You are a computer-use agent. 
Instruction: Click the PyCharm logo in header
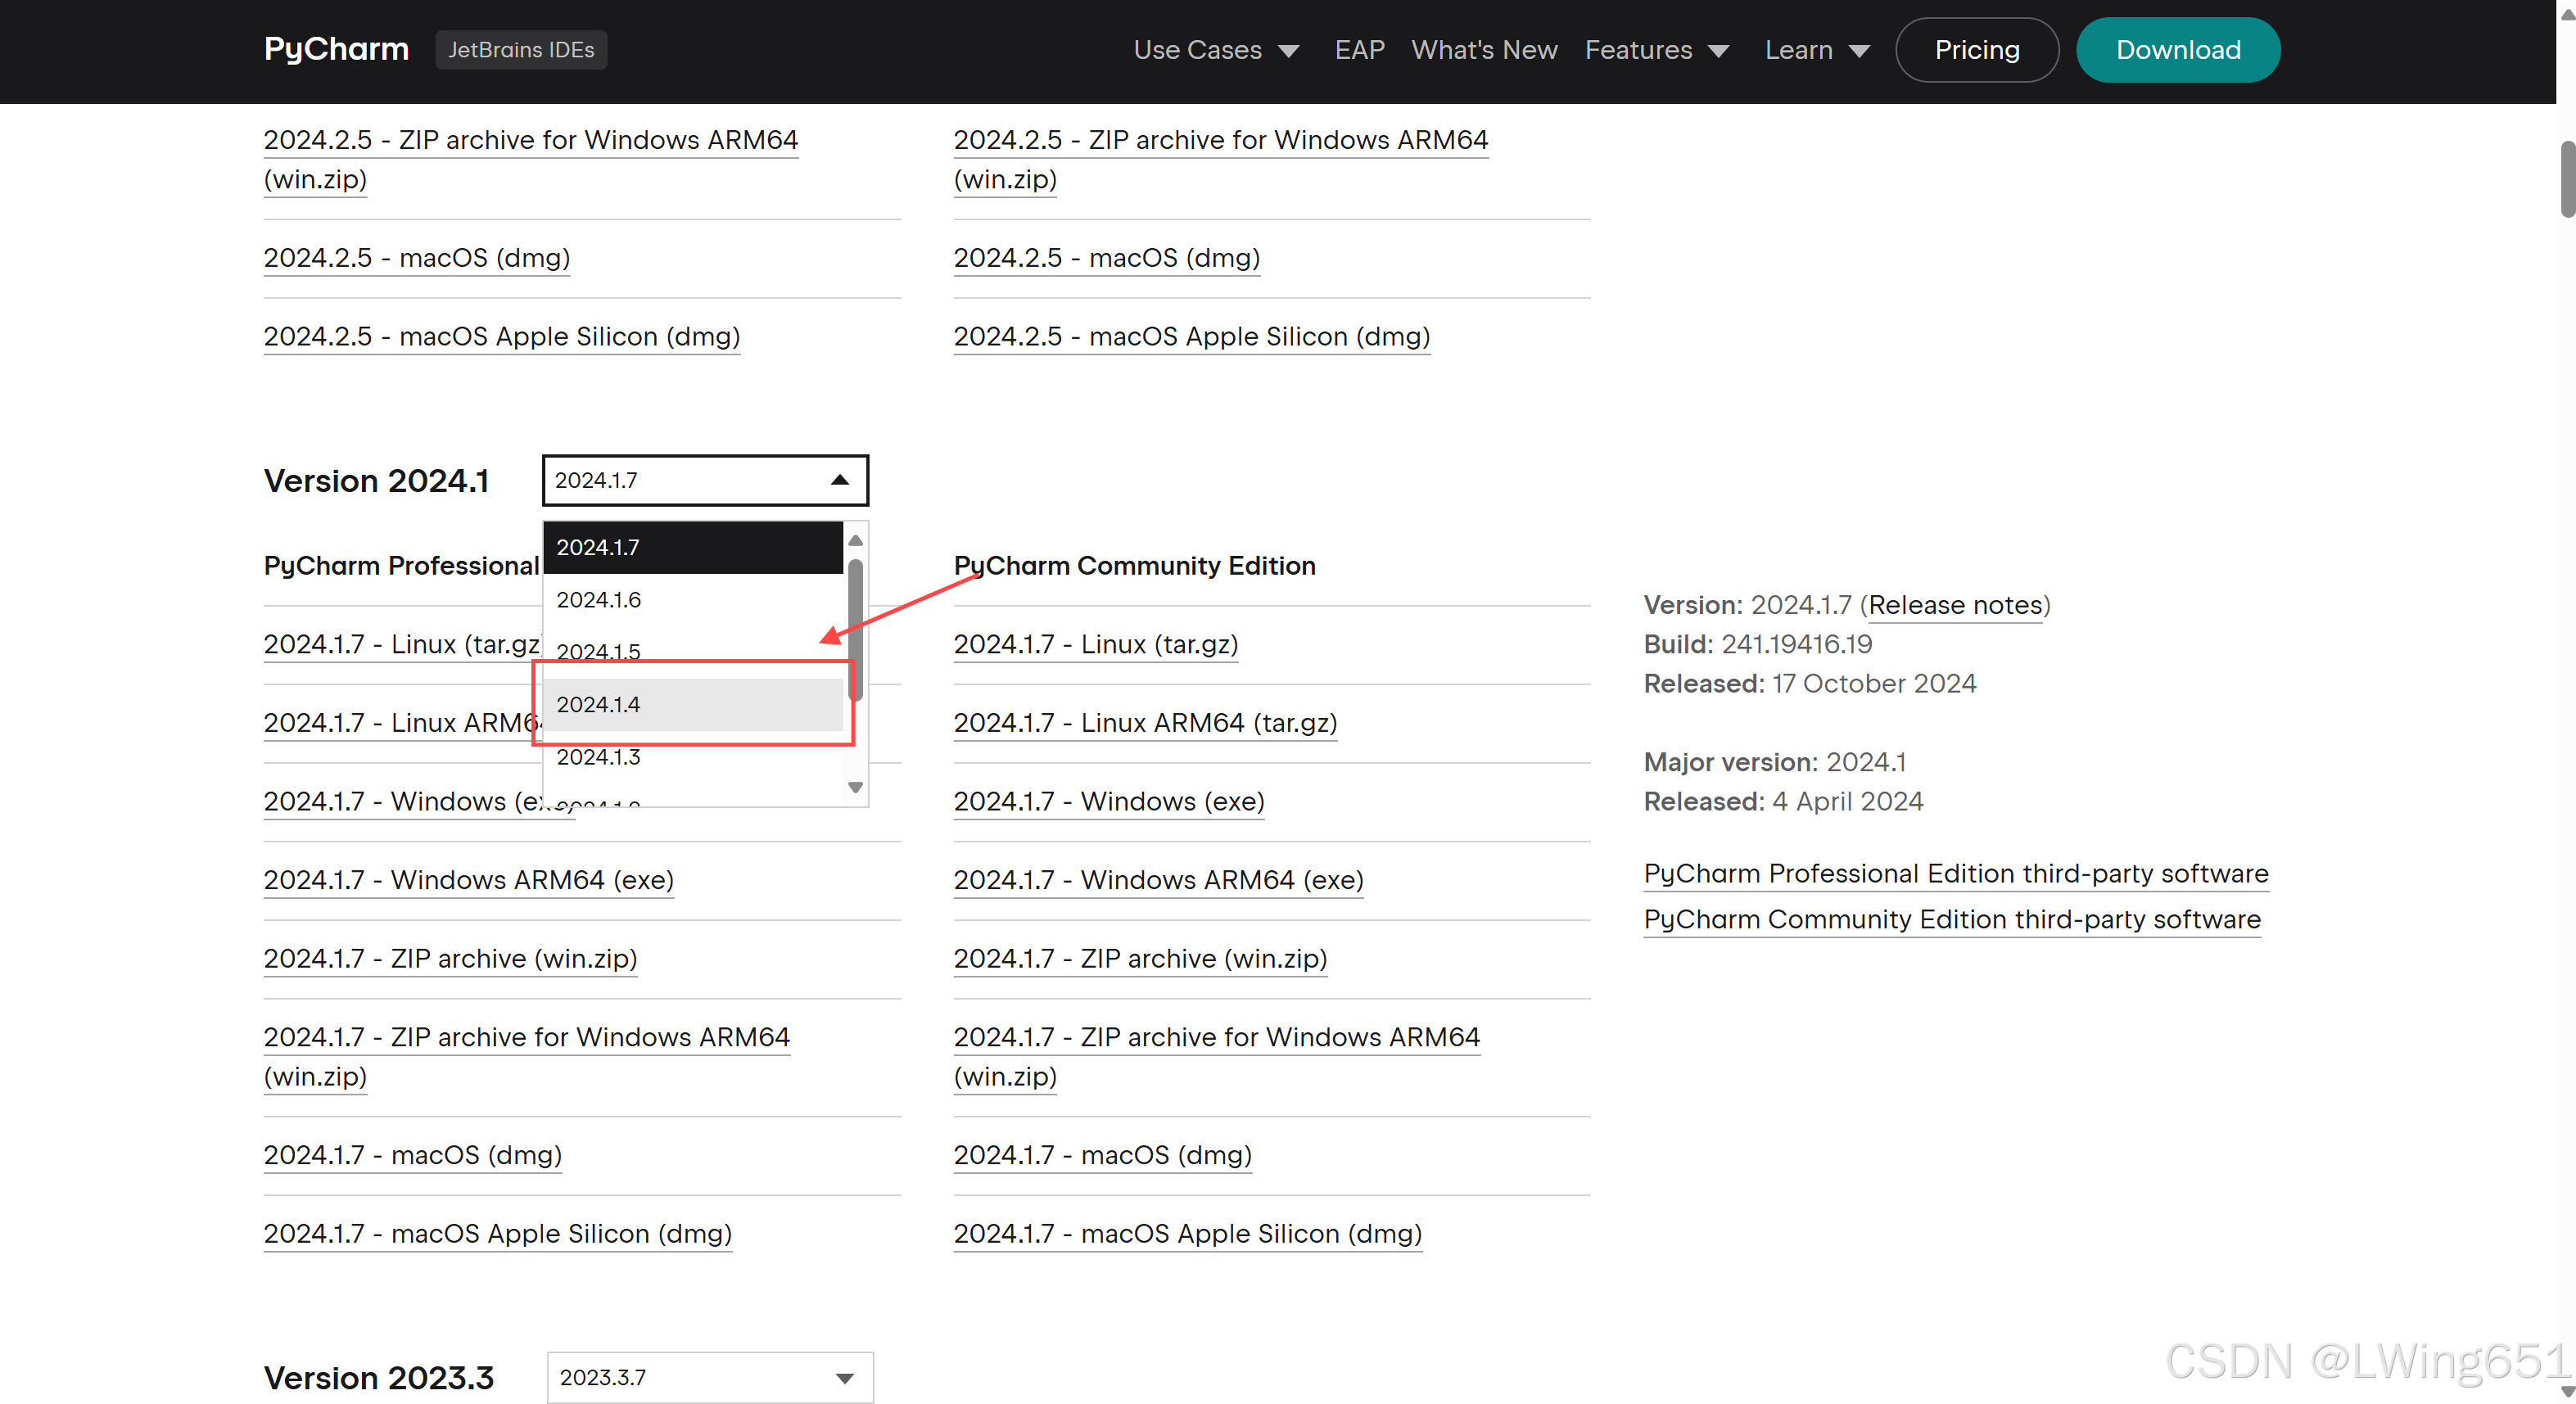(336, 49)
